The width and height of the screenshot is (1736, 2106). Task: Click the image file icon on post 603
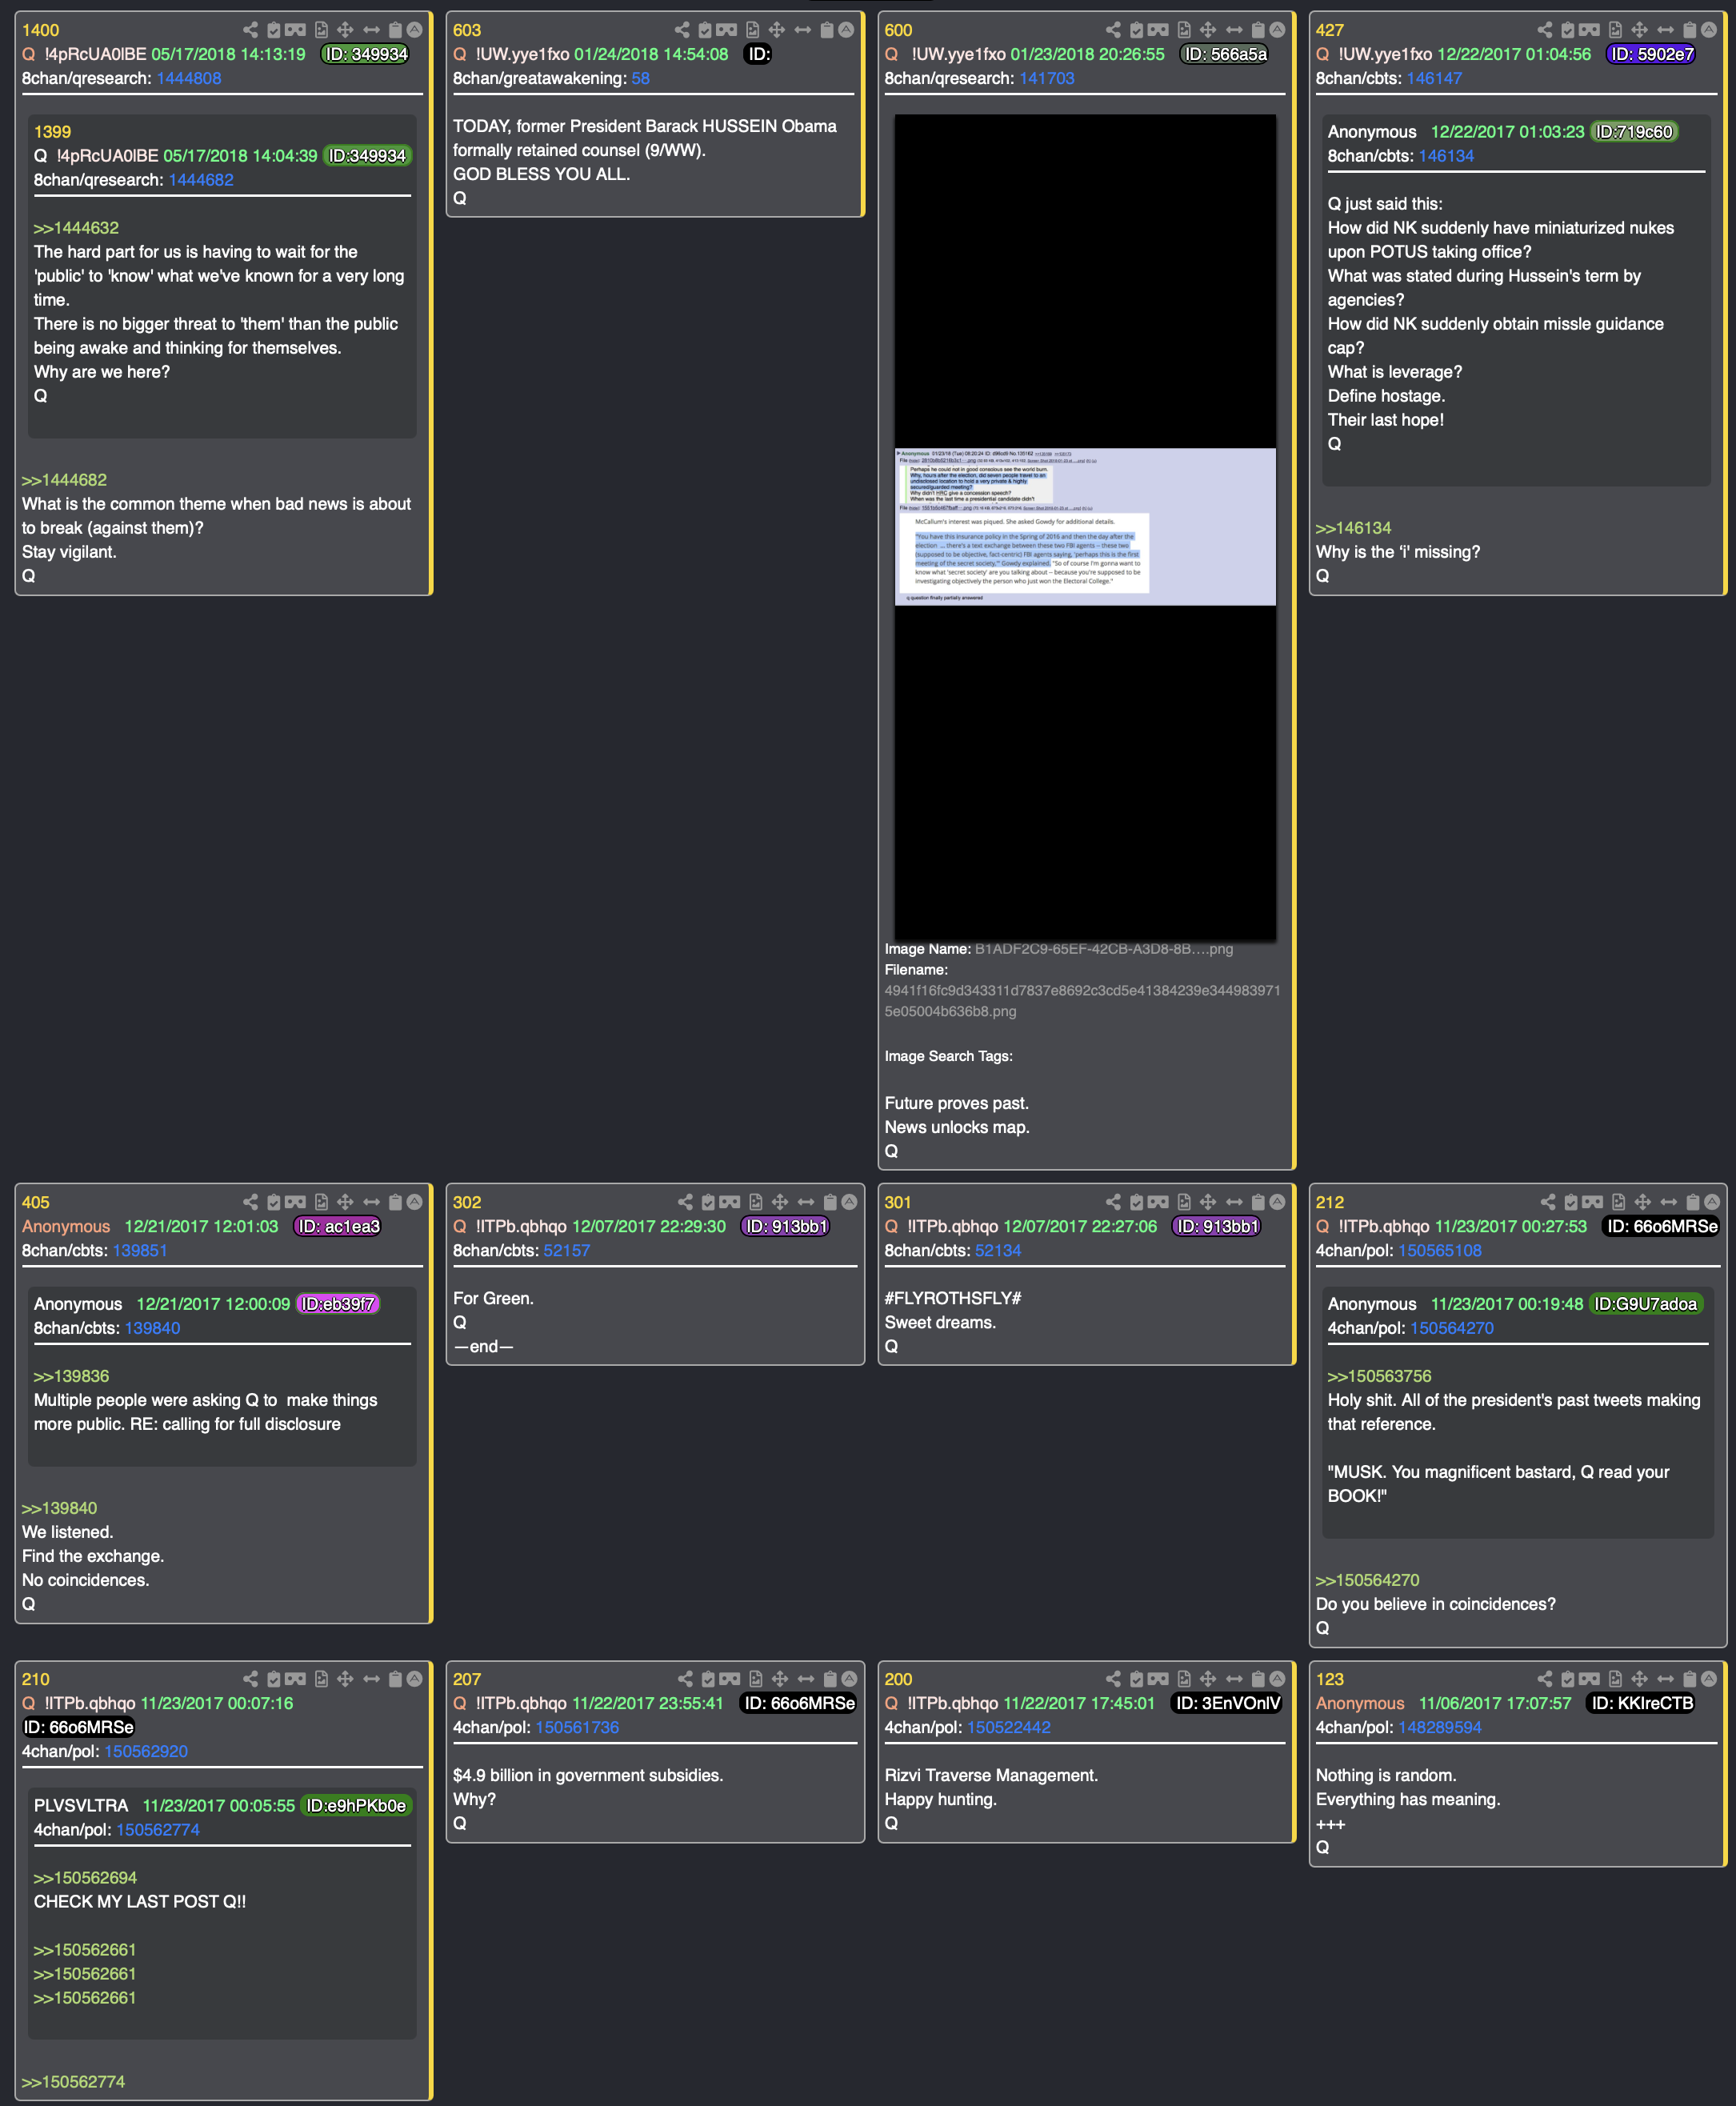(x=752, y=30)
